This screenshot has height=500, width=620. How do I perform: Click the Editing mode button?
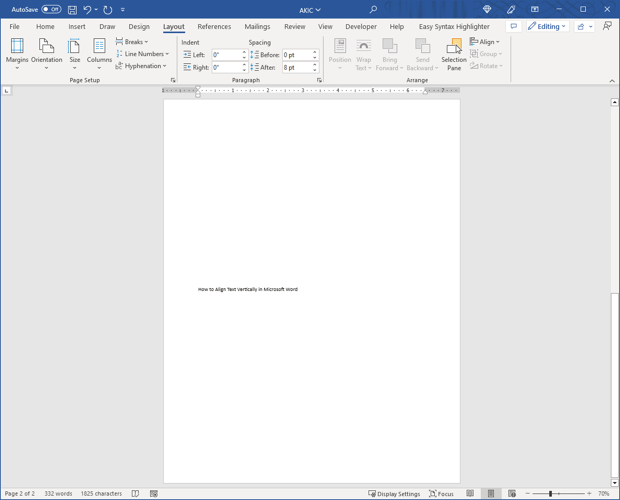(546, 27)
